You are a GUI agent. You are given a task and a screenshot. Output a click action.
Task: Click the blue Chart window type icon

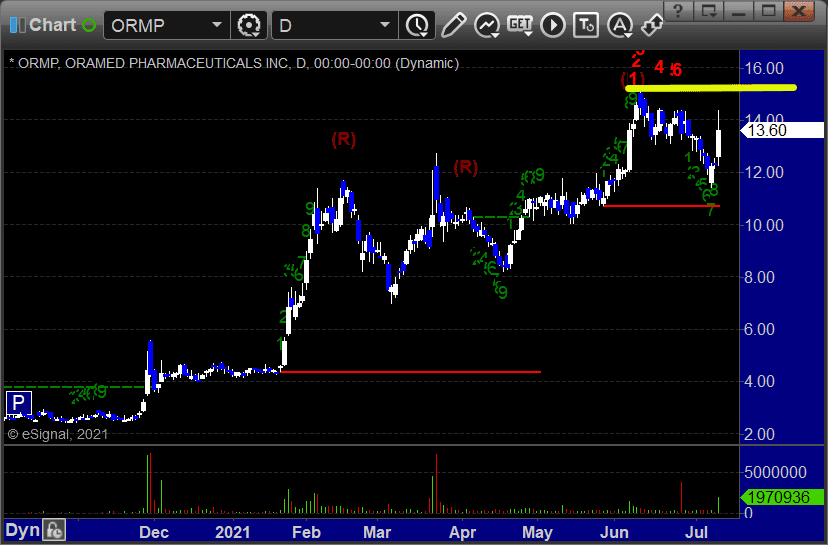pyautogui.click(x=17, y=25)
